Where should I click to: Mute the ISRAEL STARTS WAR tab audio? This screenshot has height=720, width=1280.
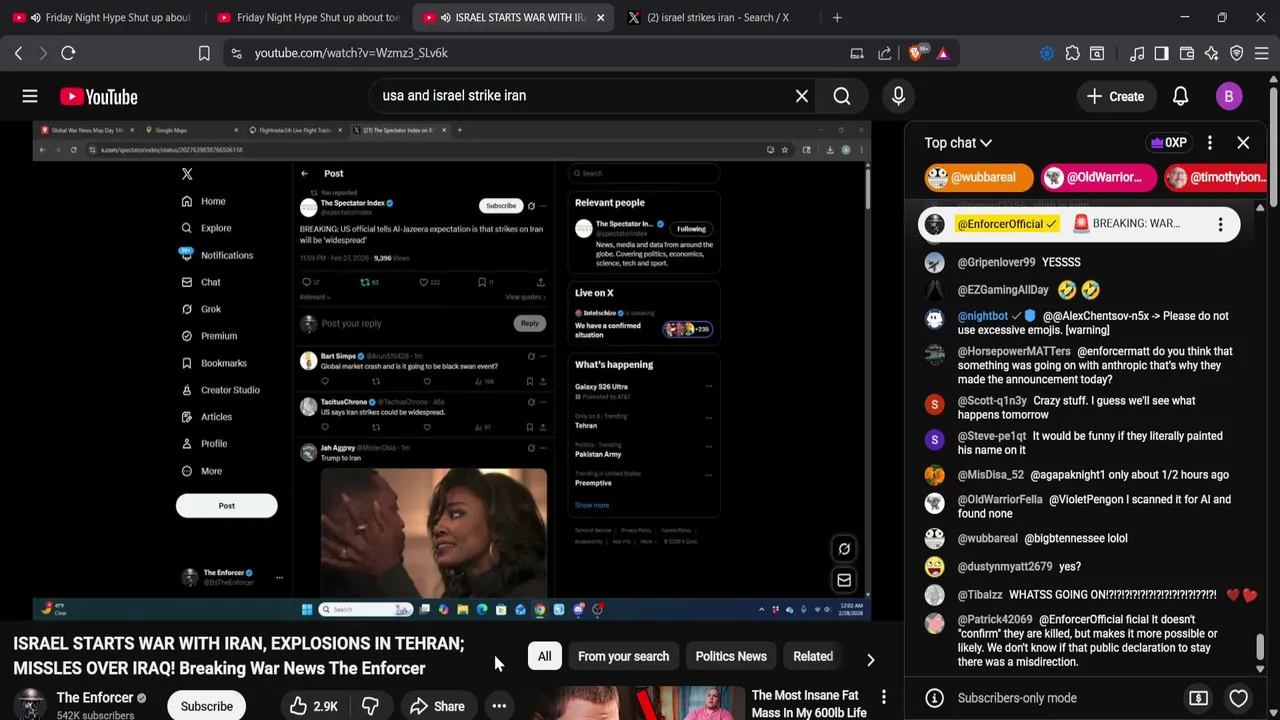(x=446, y=17)
